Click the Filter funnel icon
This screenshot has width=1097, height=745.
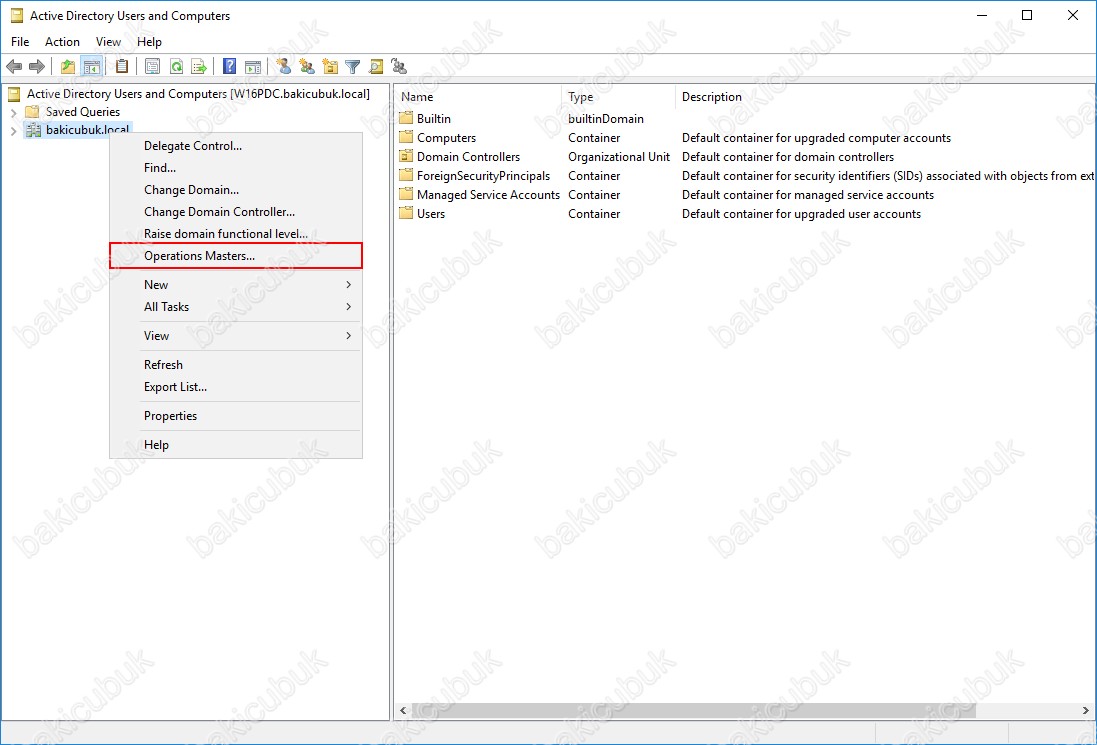pyautogui.click(x=353, y=66)
